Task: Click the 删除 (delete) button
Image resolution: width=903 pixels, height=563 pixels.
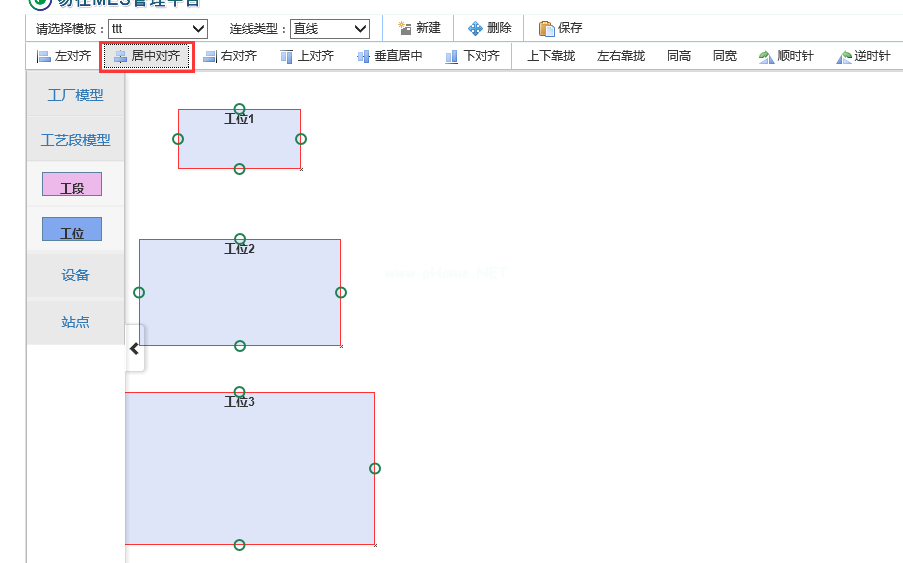Action: (489, 29)
